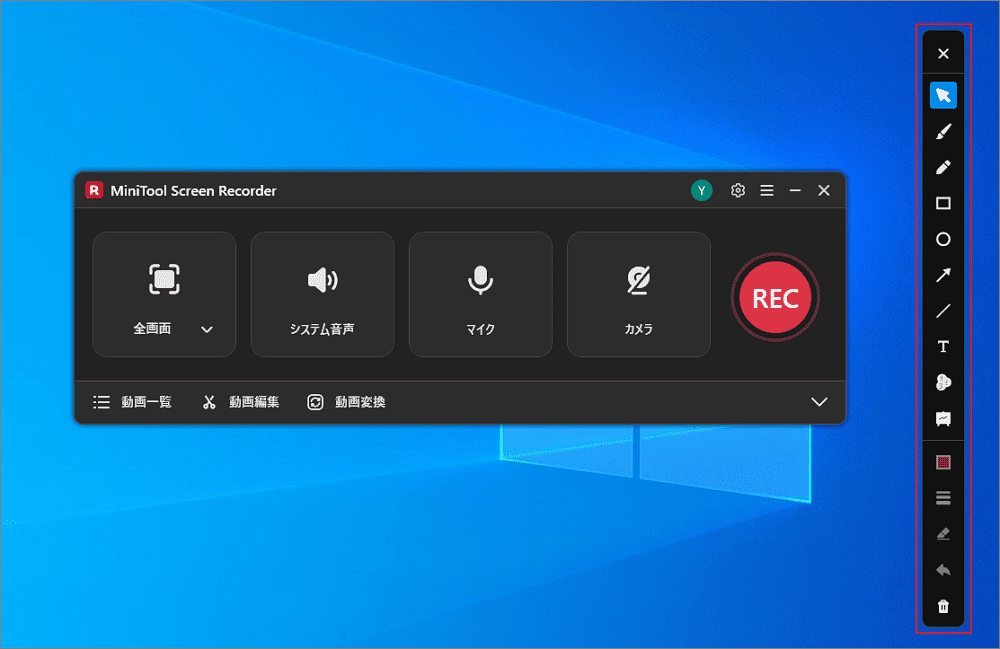Close the annotation toolbar
Screen dimensions: 1000x649
point(943,54)
